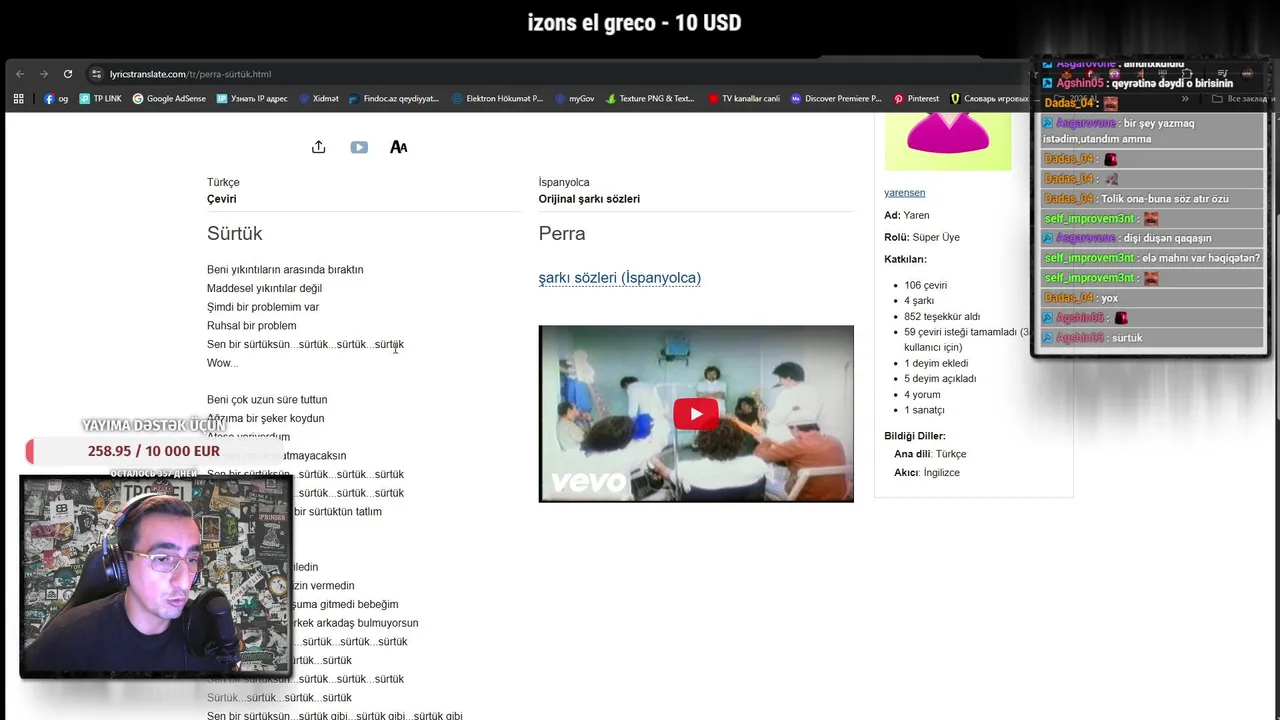The image size is (1280, 720).
Task: Click the '5 deyim açıkladı' entry
Action: (x=940, y=378)
